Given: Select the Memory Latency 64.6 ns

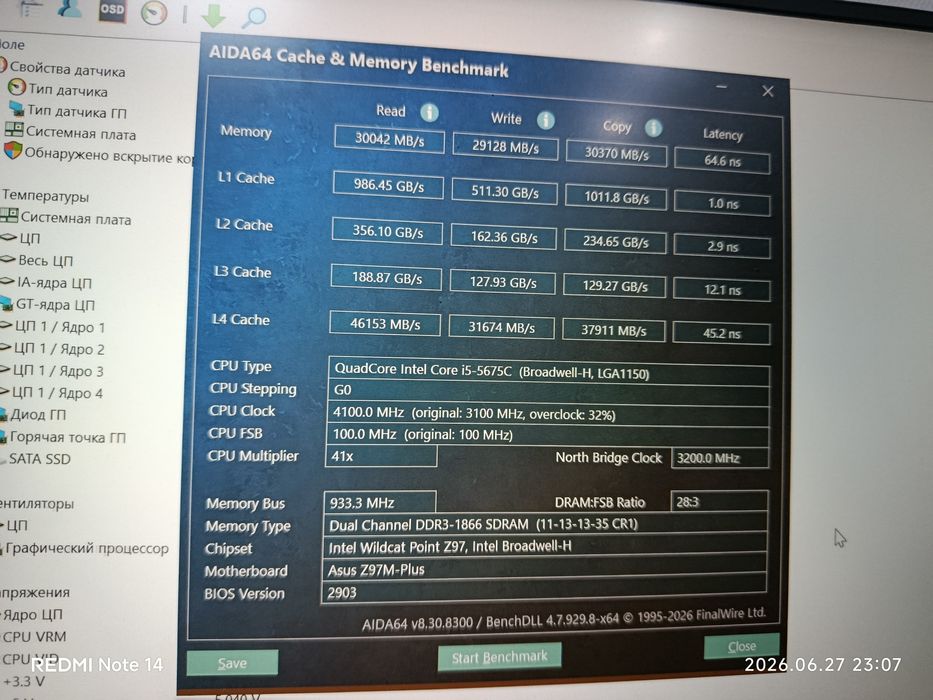Looking at the screenshot, I should click(722, 161).
